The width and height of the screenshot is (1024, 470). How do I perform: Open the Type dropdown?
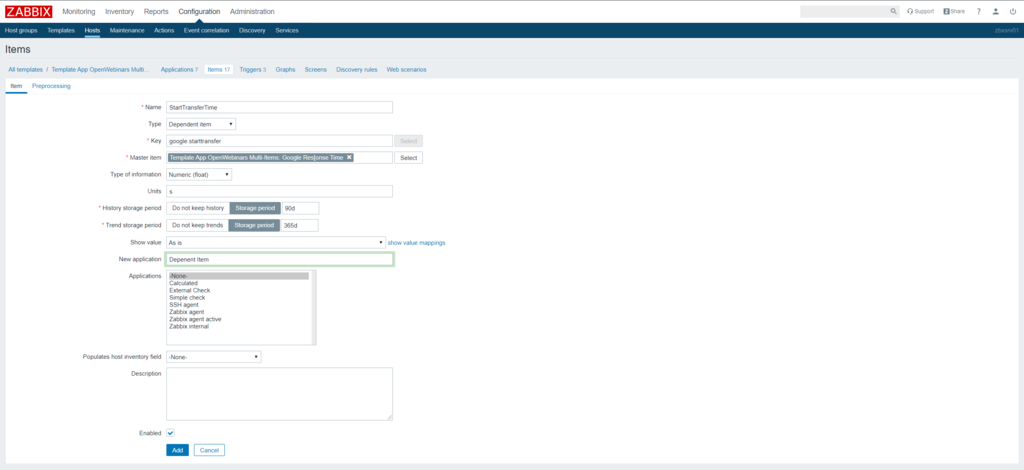[201, 124]
